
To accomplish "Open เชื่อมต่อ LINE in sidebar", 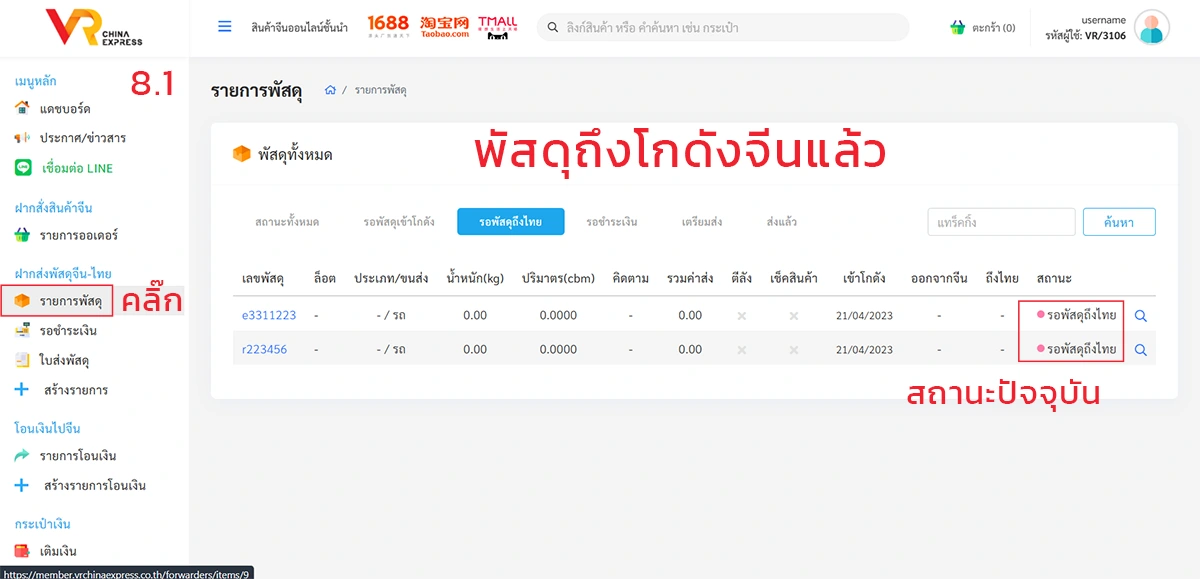I will coord(77,168).
